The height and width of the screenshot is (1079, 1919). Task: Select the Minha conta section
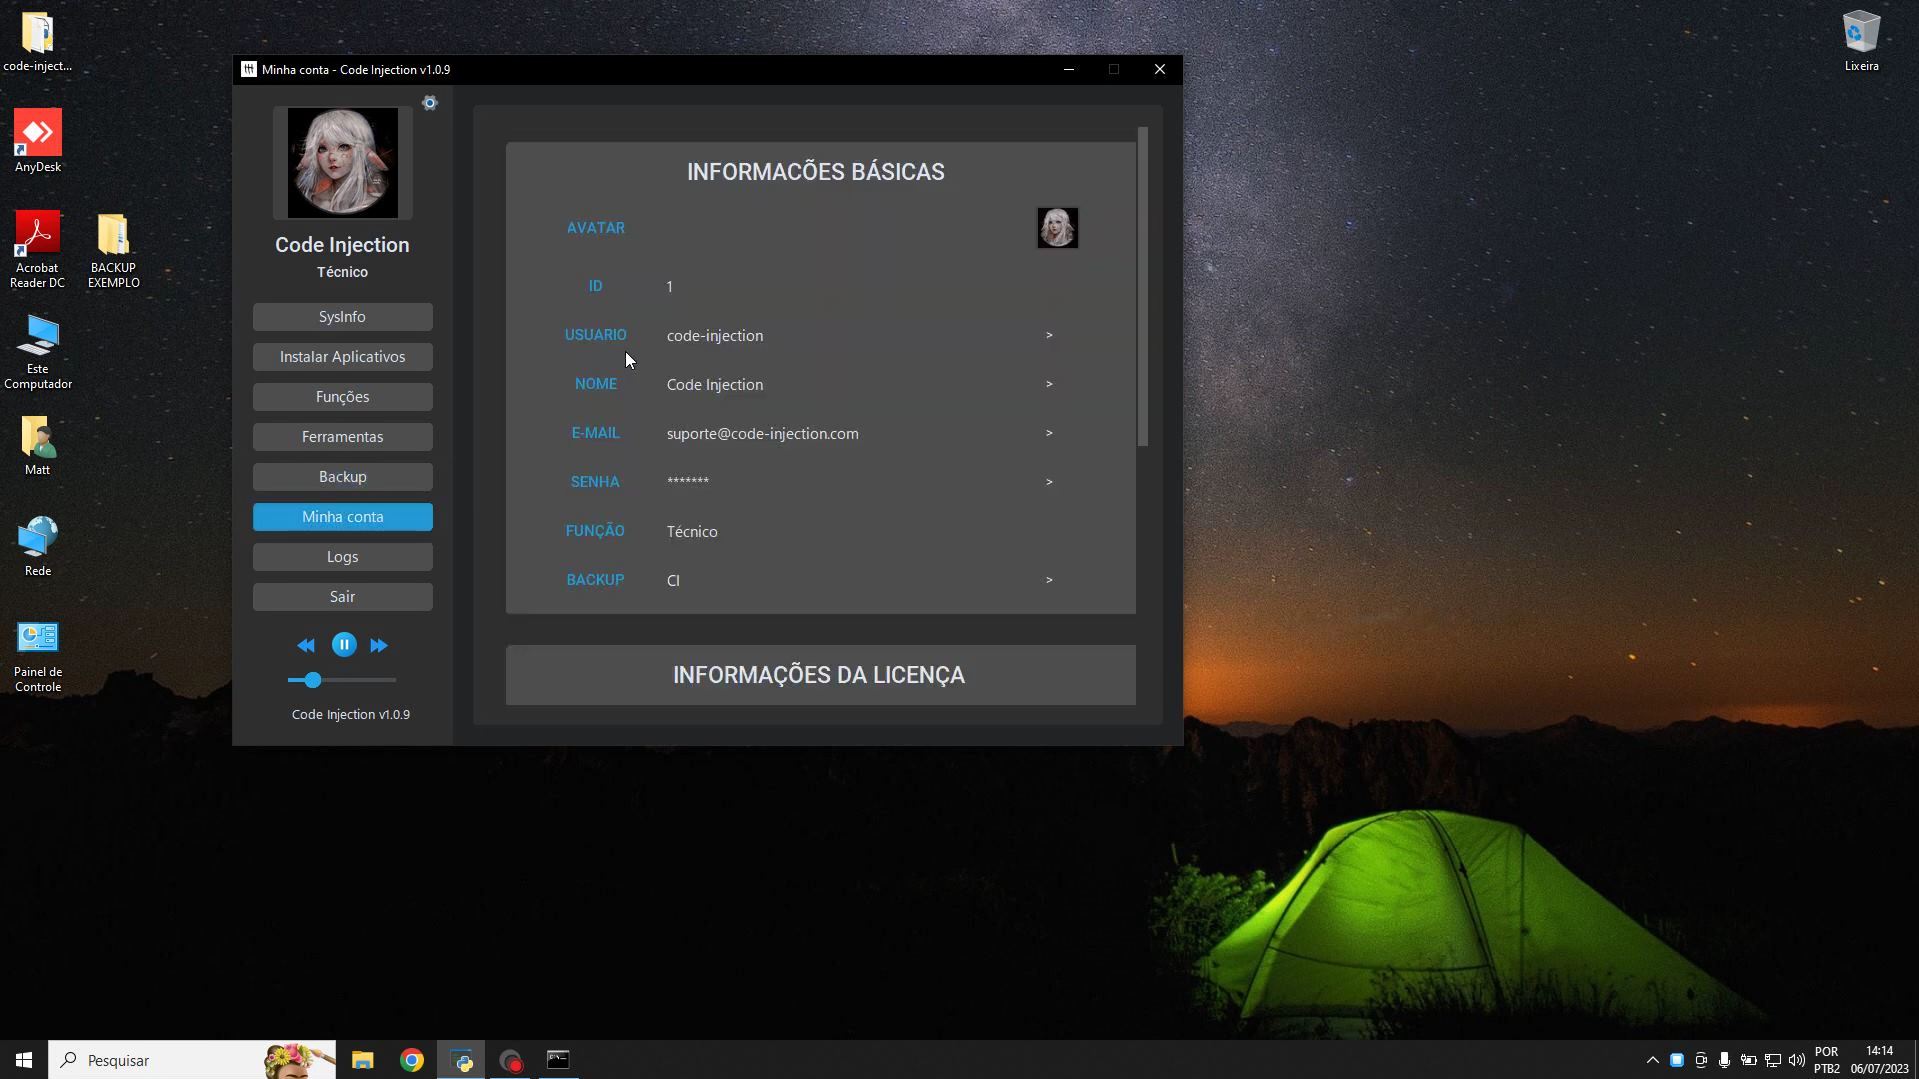coord(342,517)
